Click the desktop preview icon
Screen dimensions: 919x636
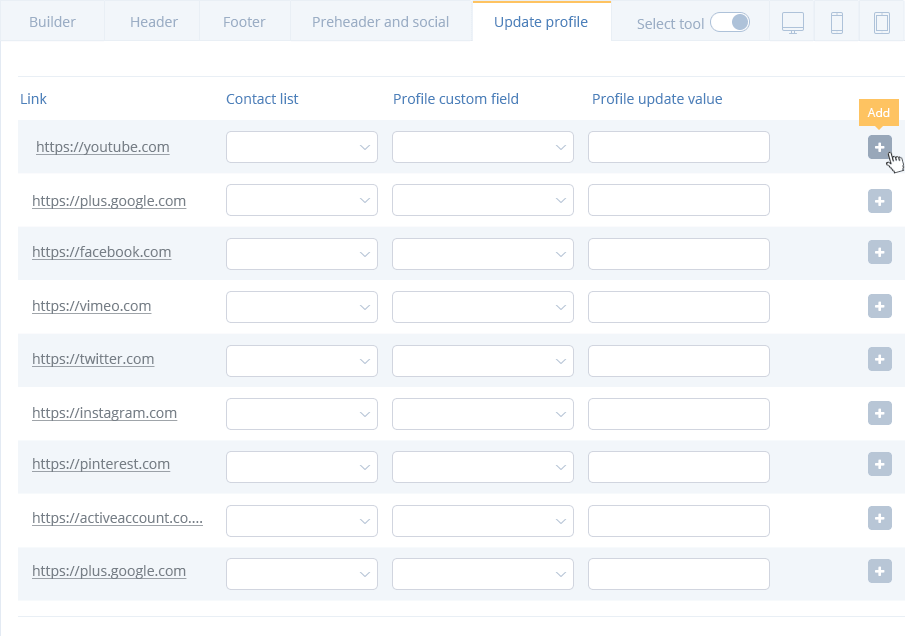[793, 22]
